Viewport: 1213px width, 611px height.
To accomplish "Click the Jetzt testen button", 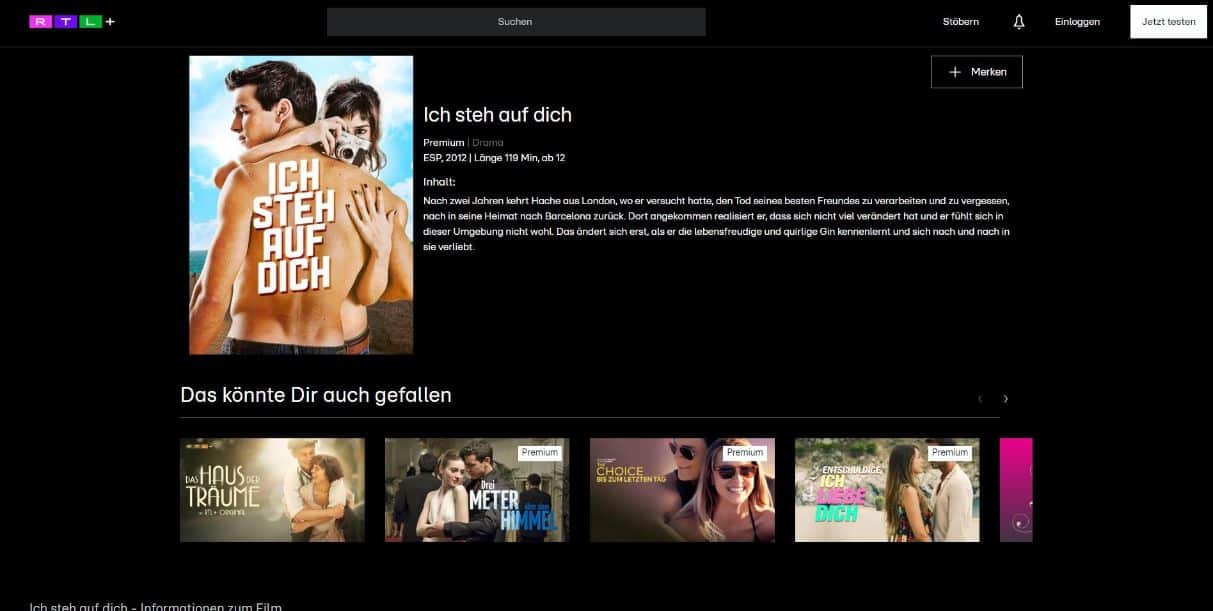I will click(x=1168, y=22).
